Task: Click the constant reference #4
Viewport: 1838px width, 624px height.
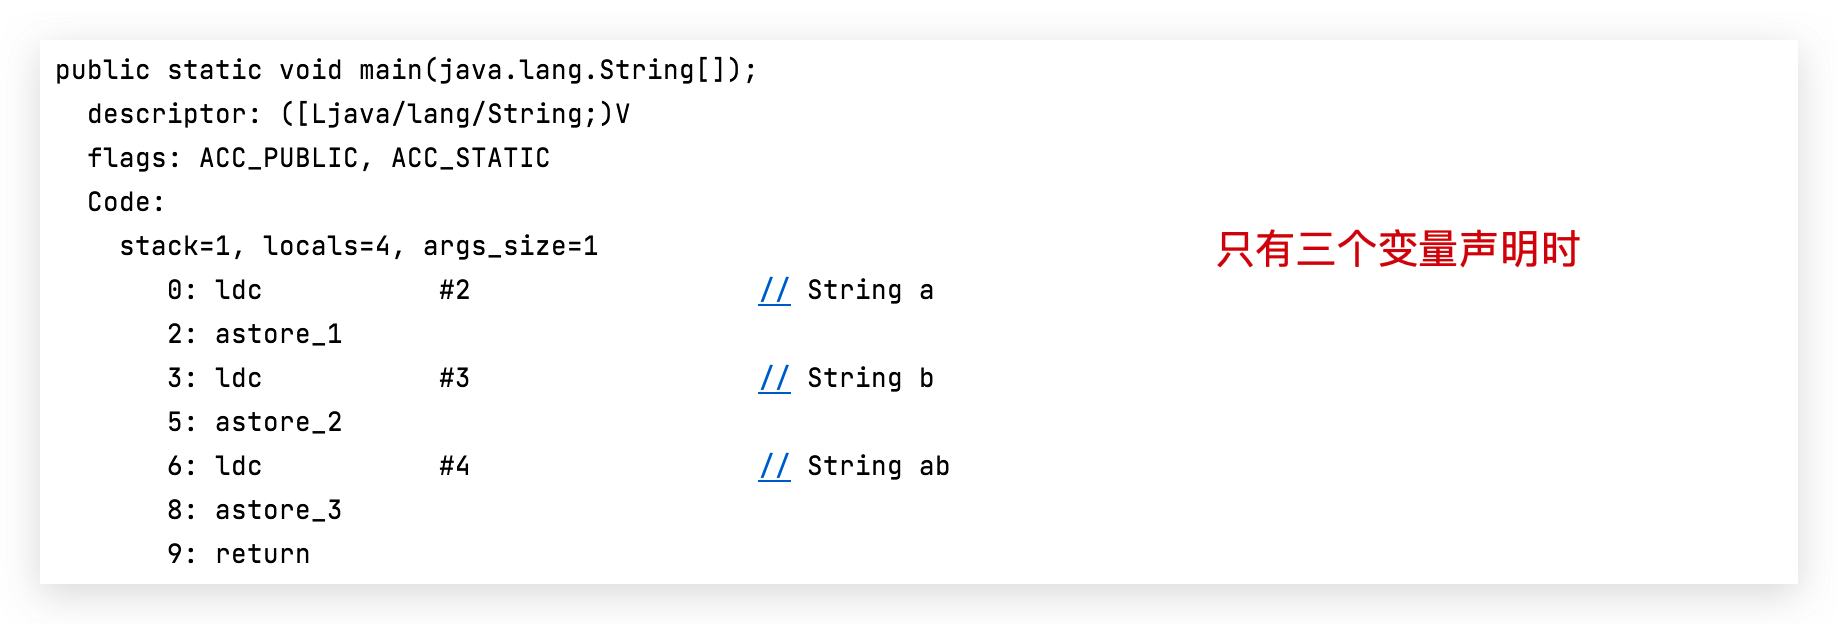Action: [454, 466]
